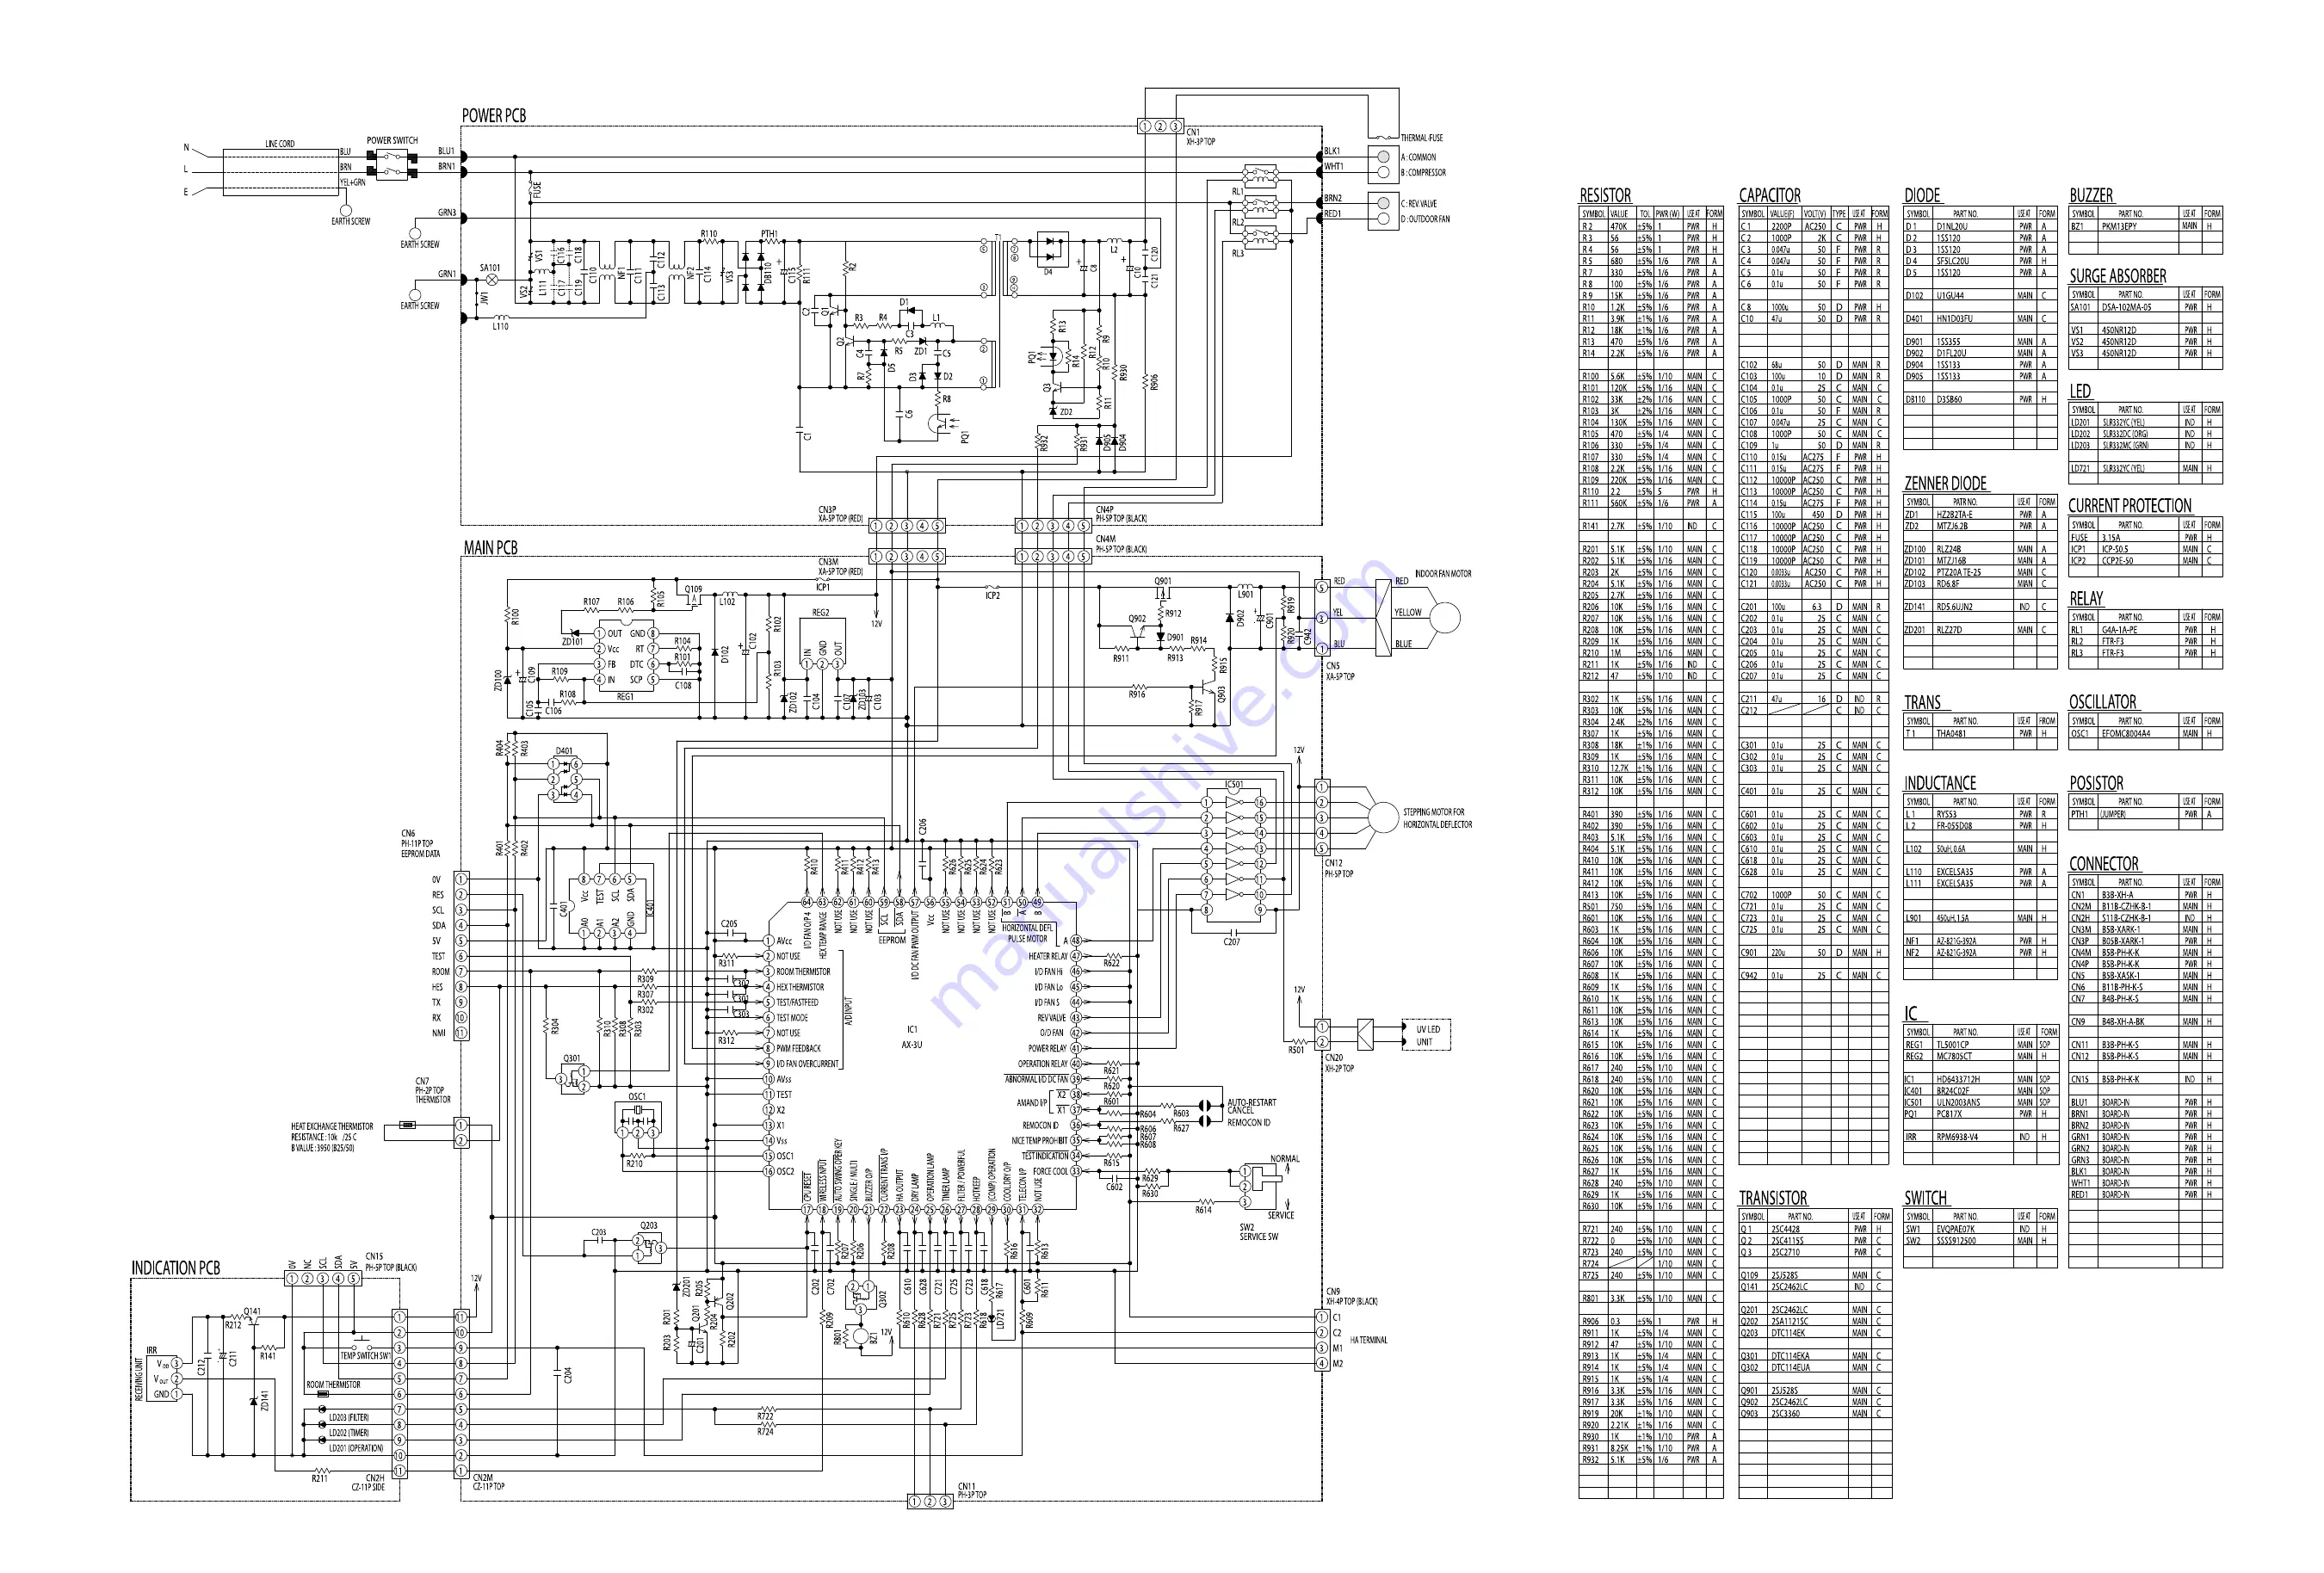Select the ZENNER DIODE table heading
This screenshot has width=2324, height=1573.
click(1945, 484)
